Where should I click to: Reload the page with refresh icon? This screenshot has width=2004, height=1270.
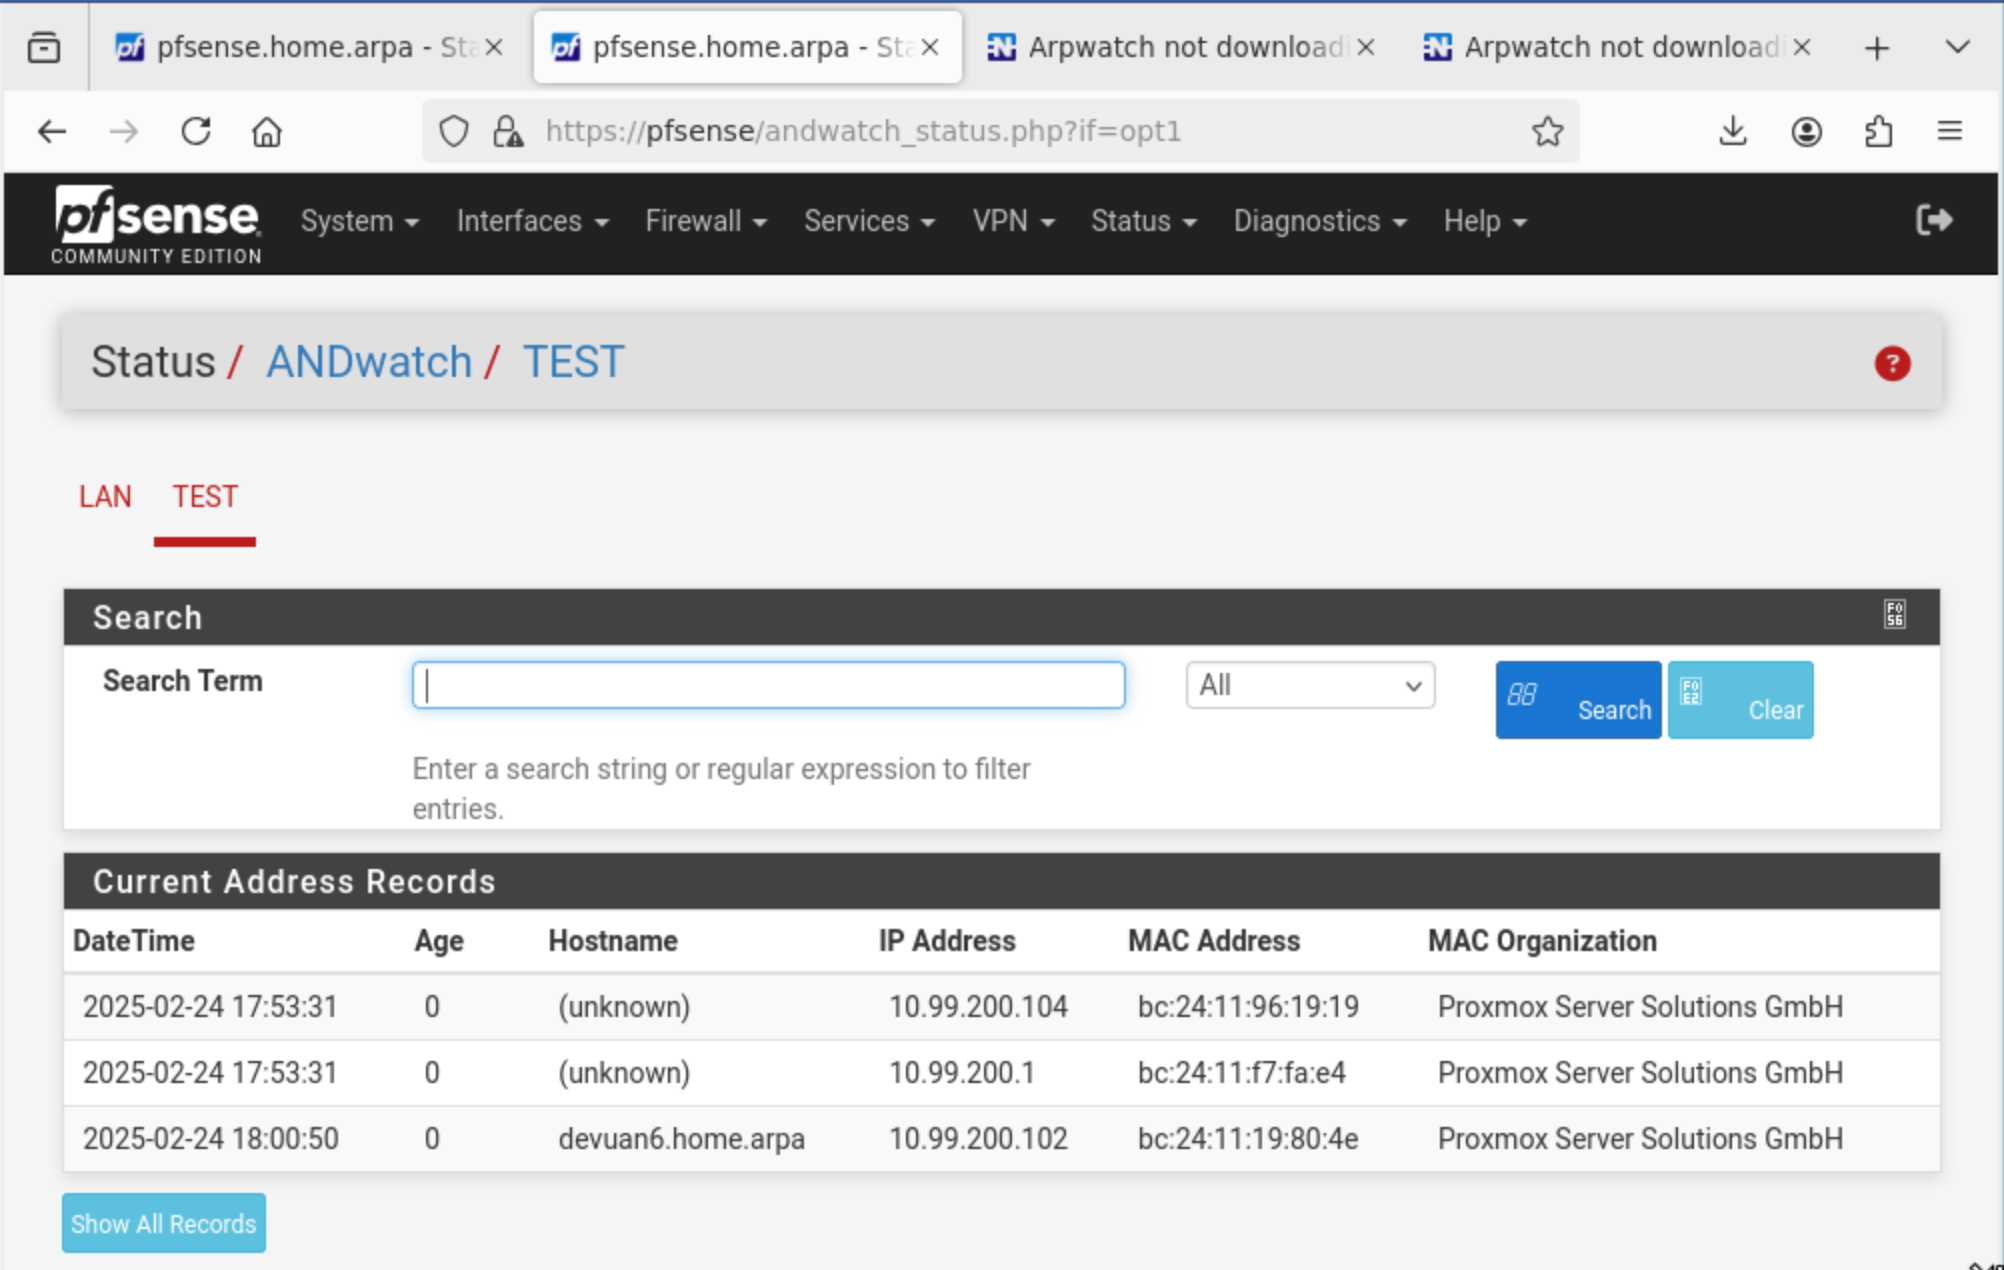point(196,131)
